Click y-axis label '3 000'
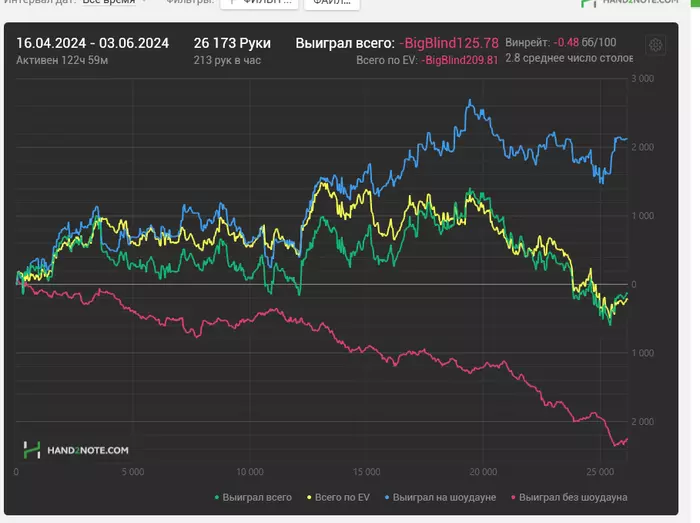This screenshot has width=700, height=523. click(x=642, y=79)
